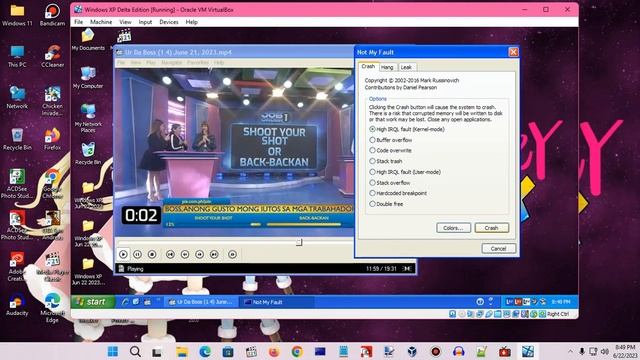640x360 pixels.
Task: Pause playback in Media Player Classic
Action: (138, 254)
